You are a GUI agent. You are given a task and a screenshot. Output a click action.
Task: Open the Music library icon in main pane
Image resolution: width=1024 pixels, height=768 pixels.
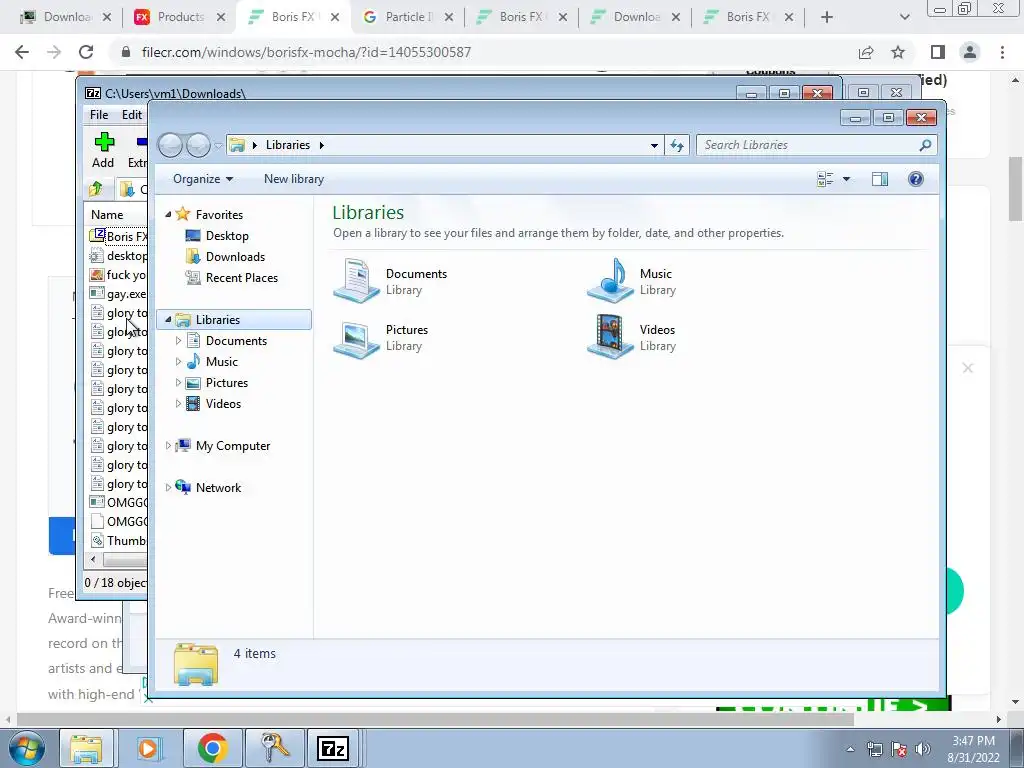611,281
